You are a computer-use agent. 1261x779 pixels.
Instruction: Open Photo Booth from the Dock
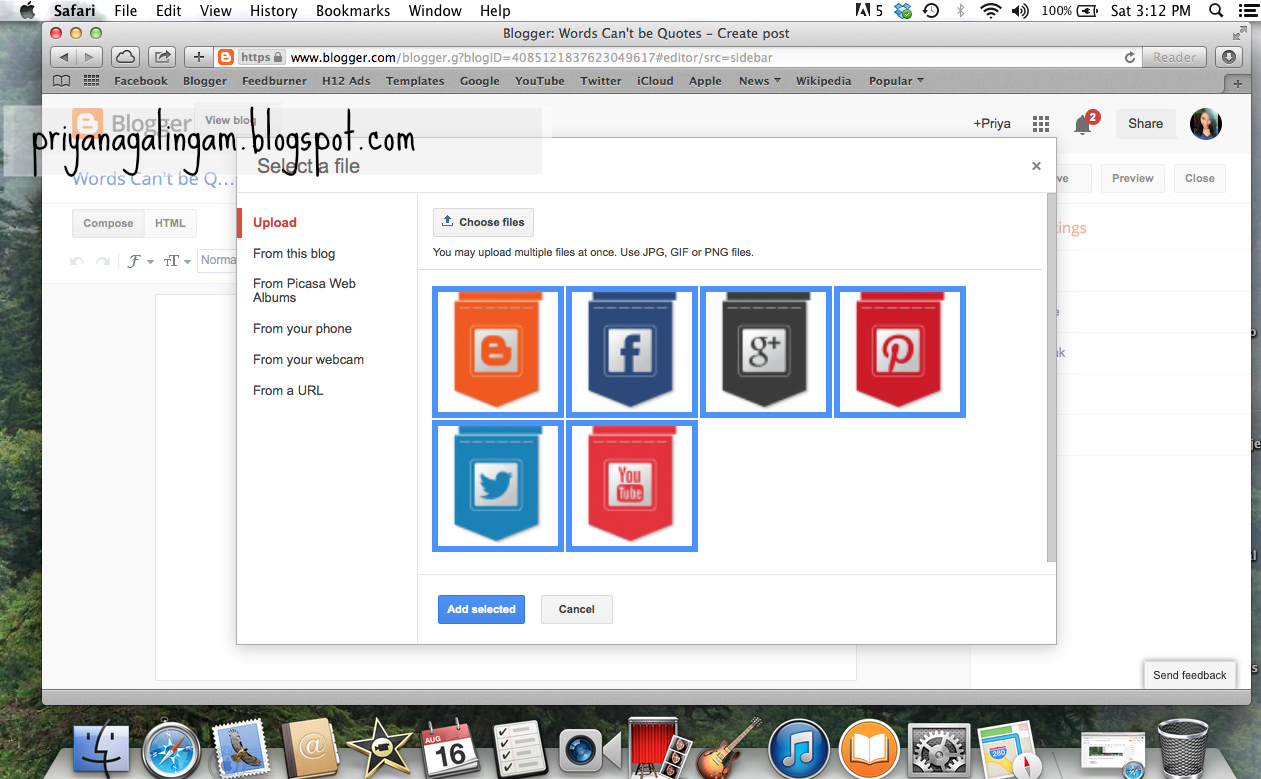pyautogui.click(x=661, y=750)
